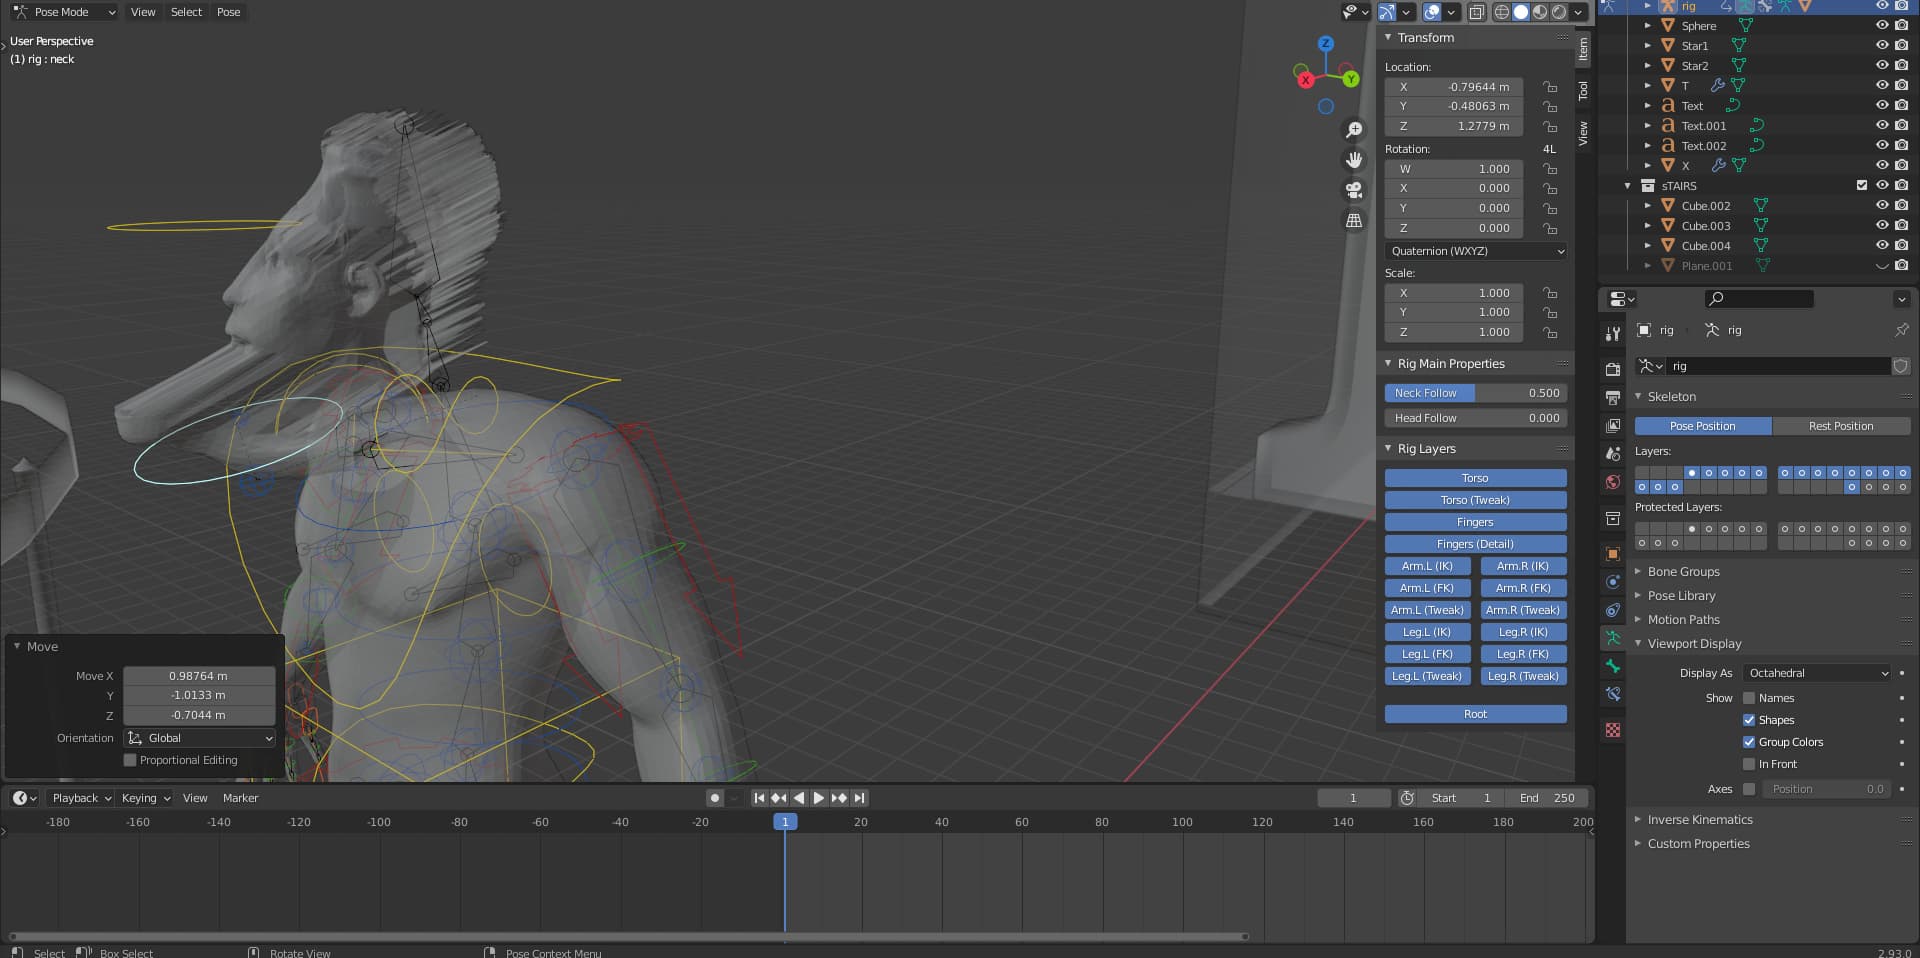The image size is (1920, 958).
Task: Open the Keying menu in timeline
Action: 146,798
